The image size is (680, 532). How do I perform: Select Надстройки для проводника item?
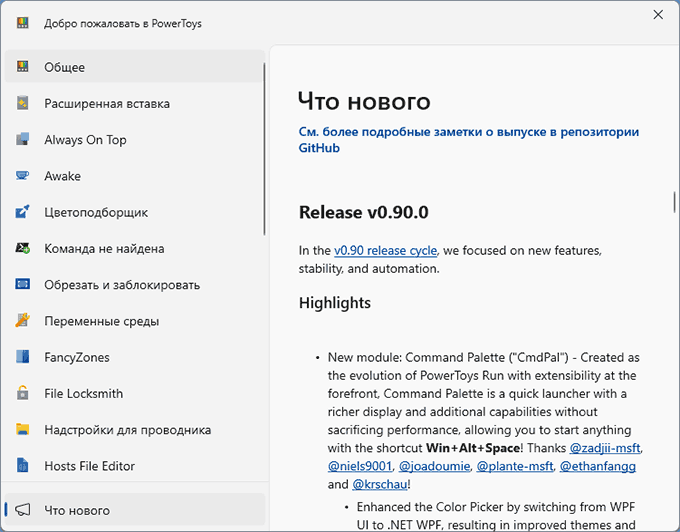coord(134,429)
